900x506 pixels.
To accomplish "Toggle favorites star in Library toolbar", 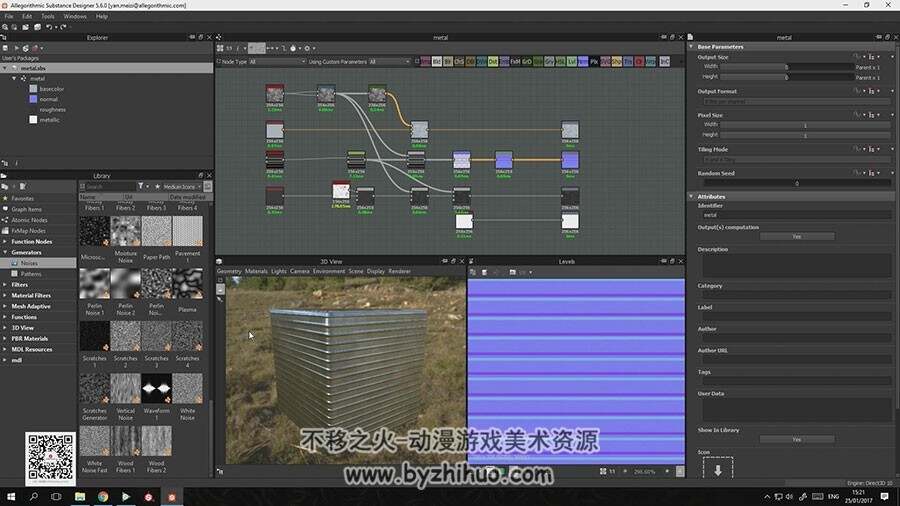I will pyautogui.click(x=157, y=186).
